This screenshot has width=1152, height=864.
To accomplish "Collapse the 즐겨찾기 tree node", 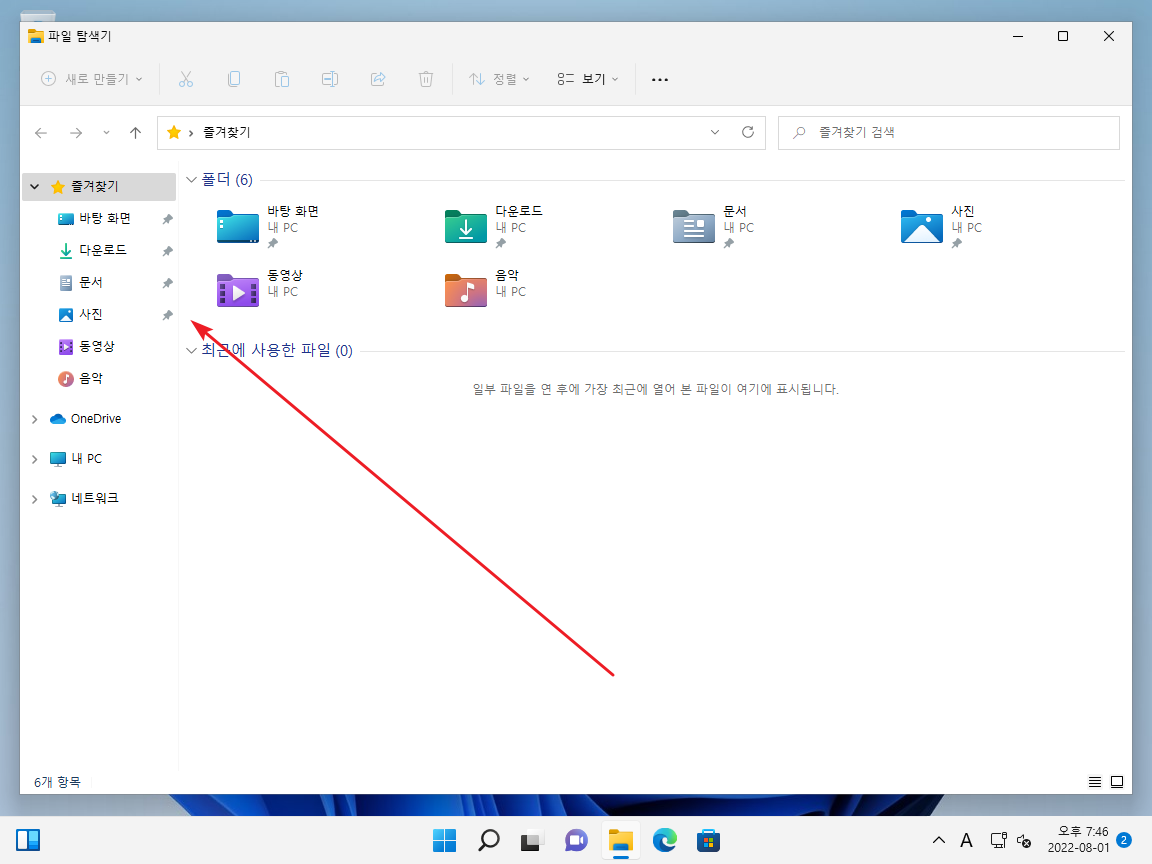I will [35, 187].
